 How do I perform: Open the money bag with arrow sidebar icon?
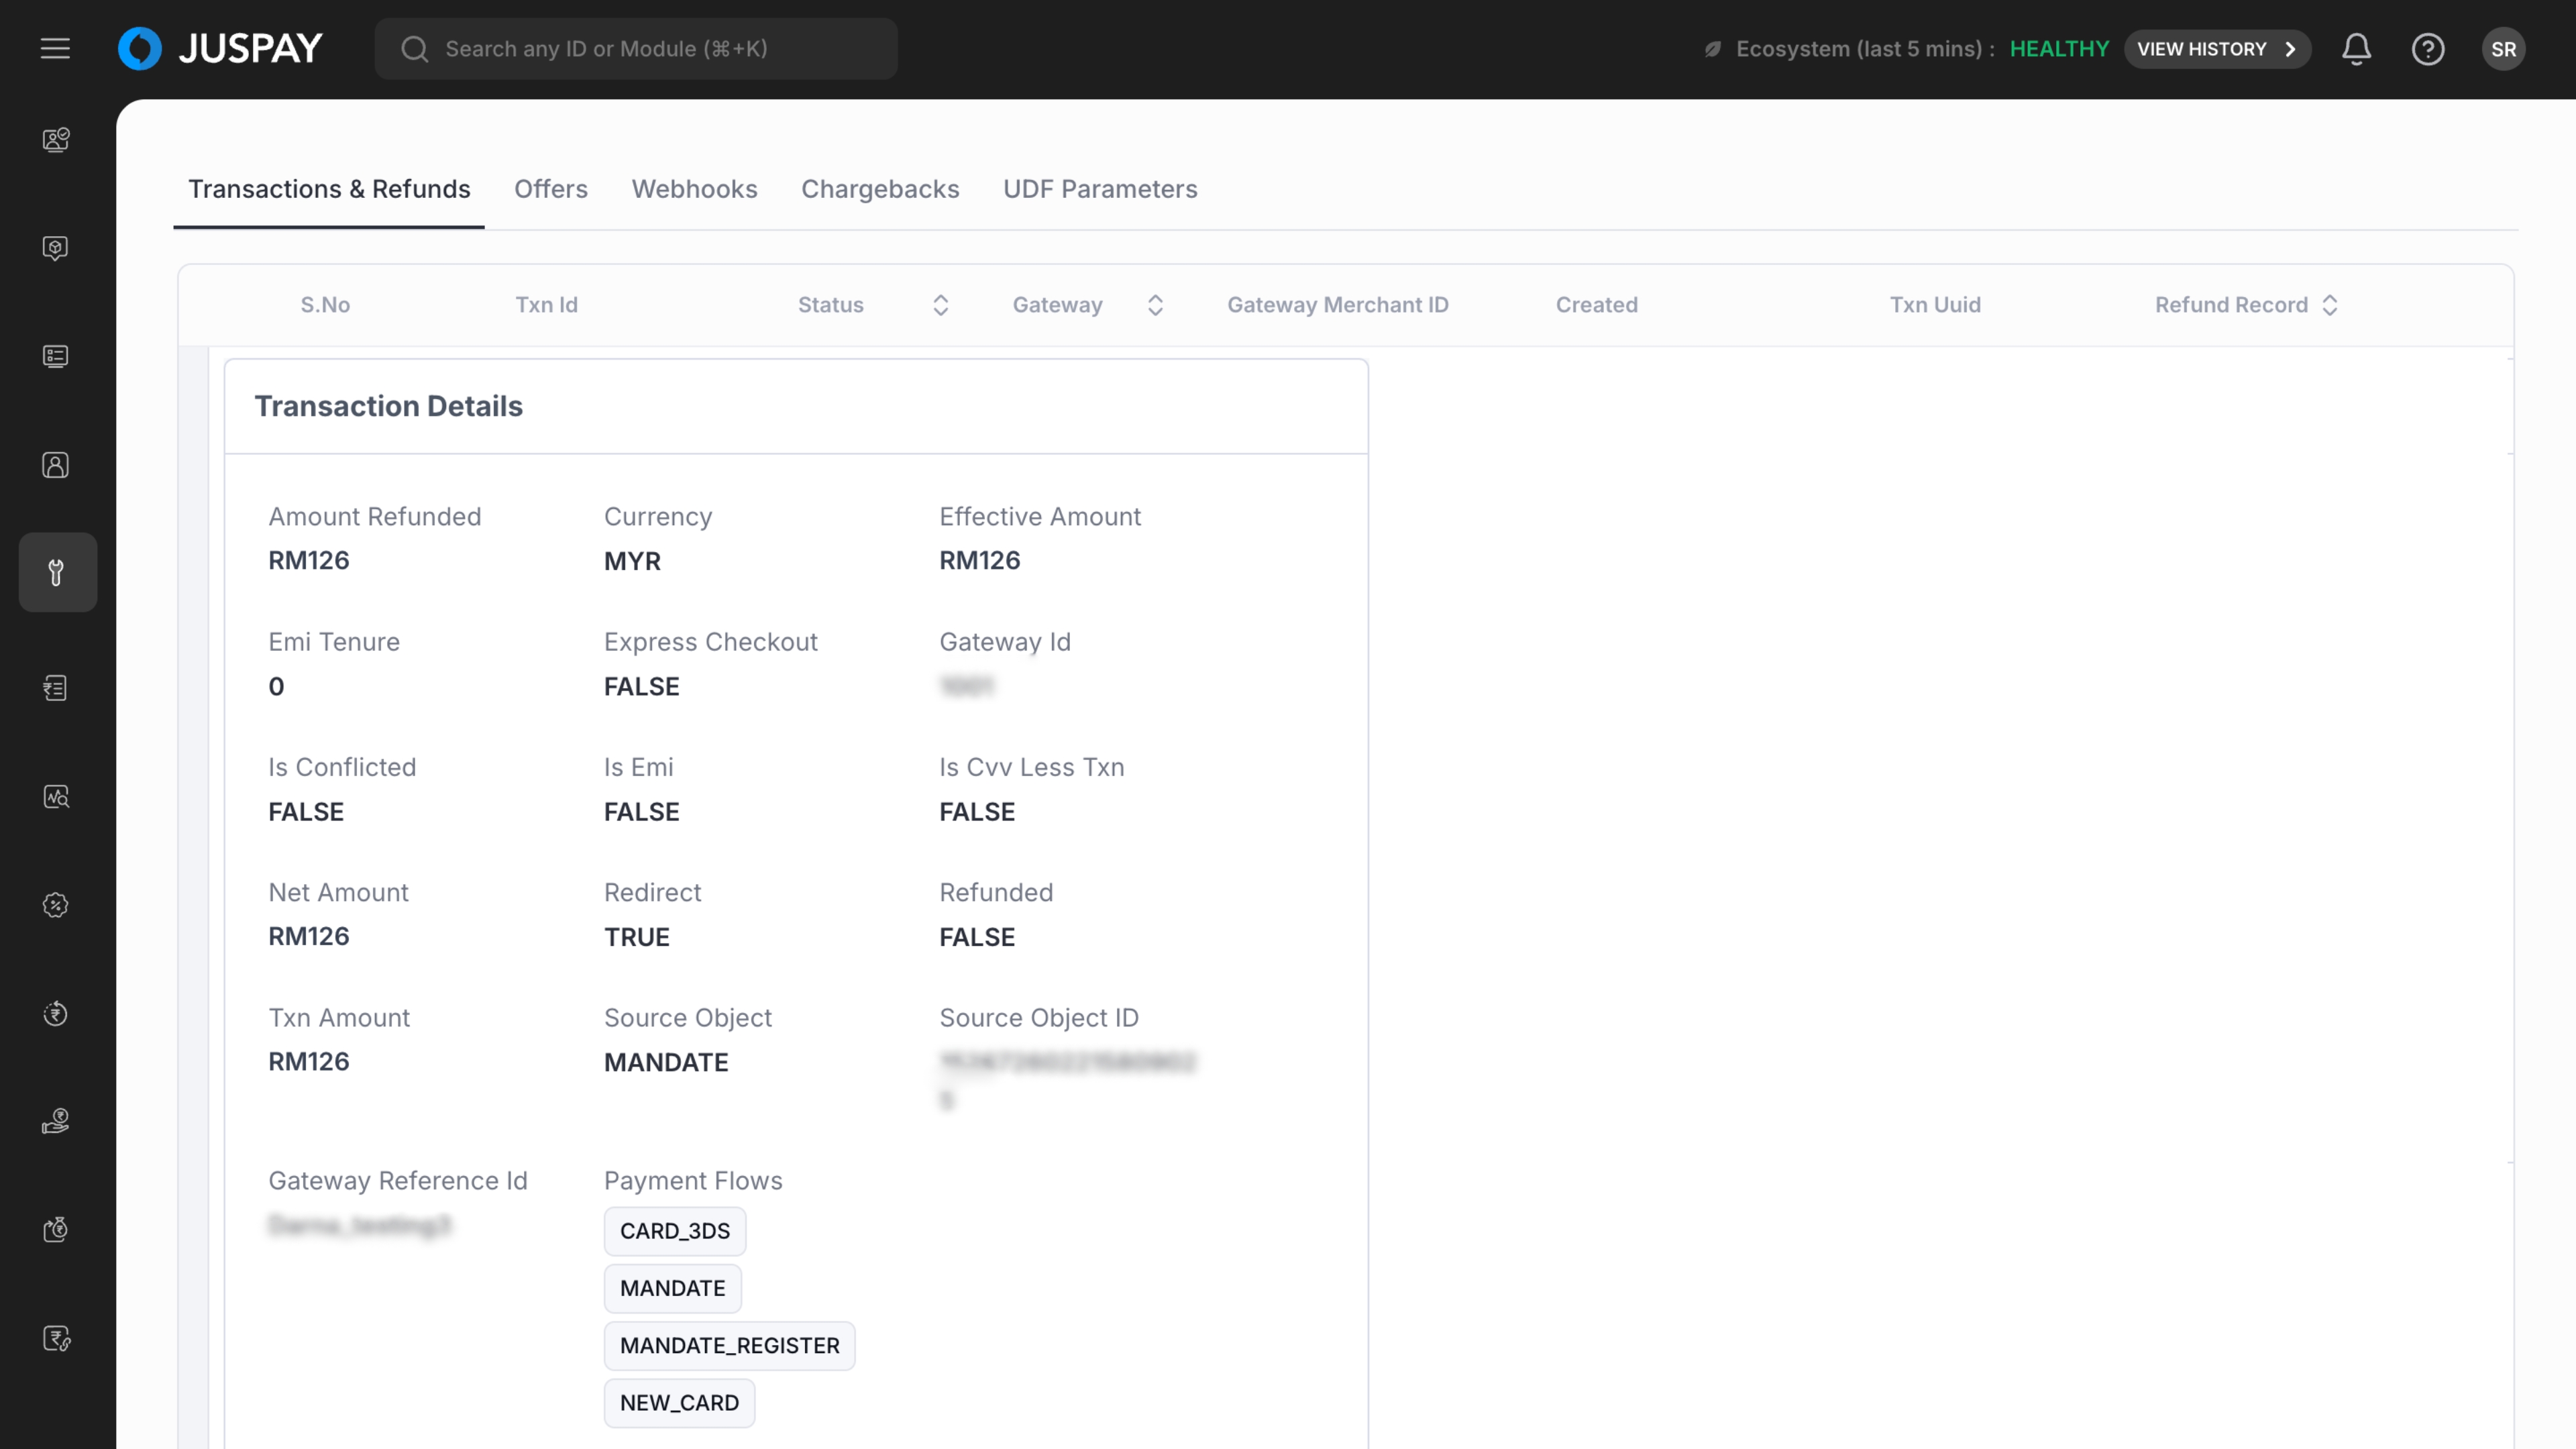(x=56, y=1229)
